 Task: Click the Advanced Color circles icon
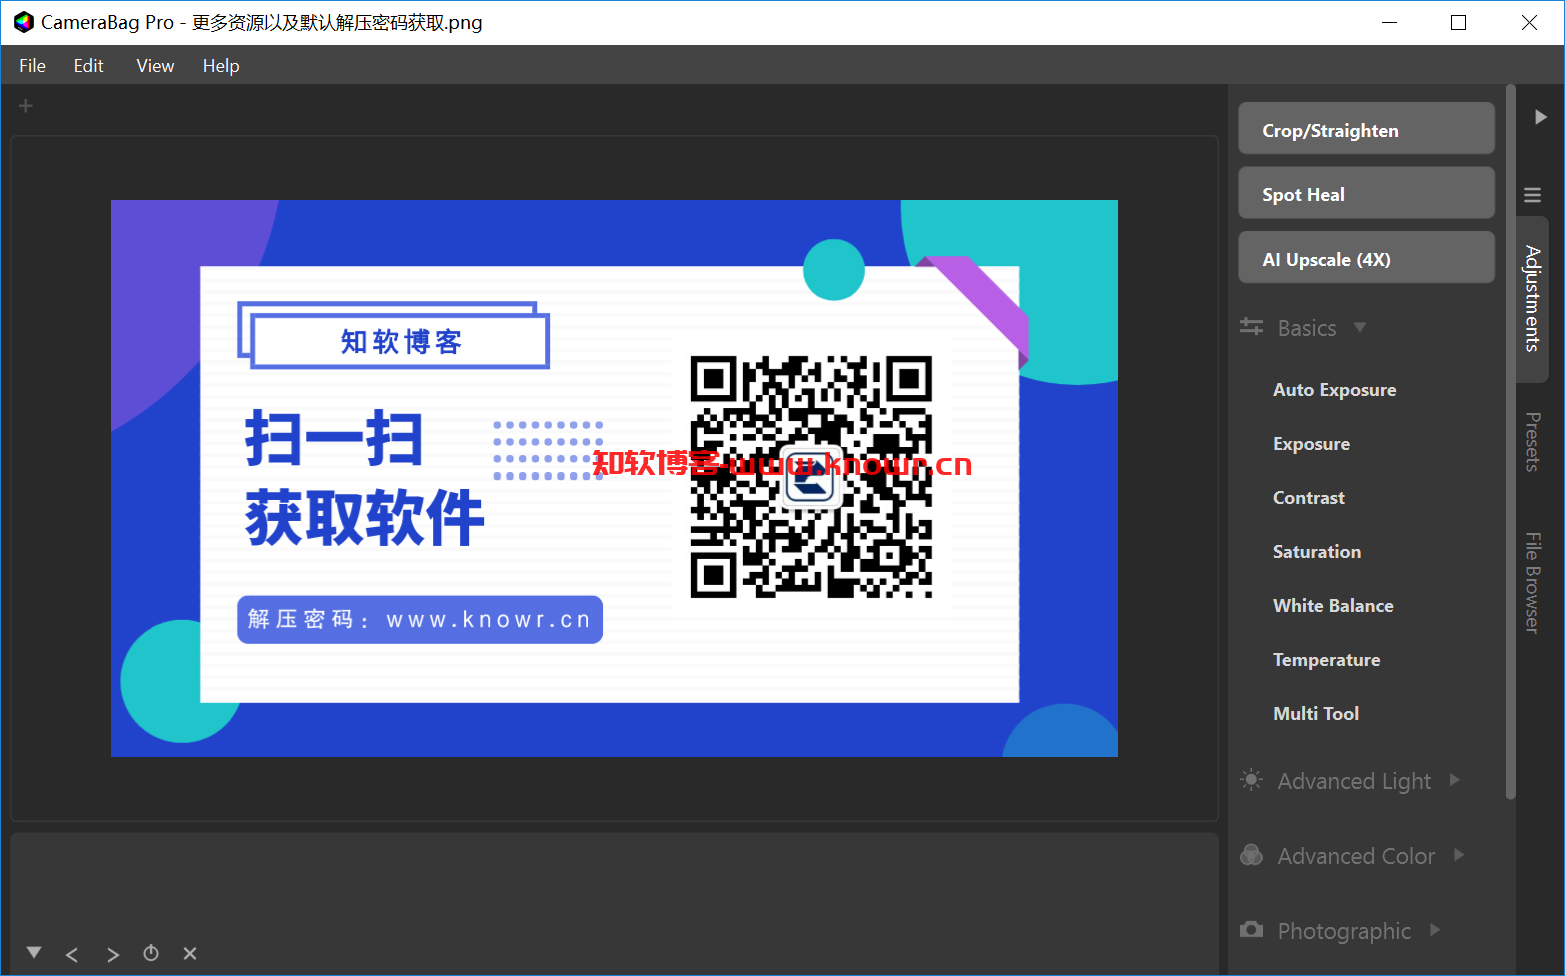(1251, 855)
